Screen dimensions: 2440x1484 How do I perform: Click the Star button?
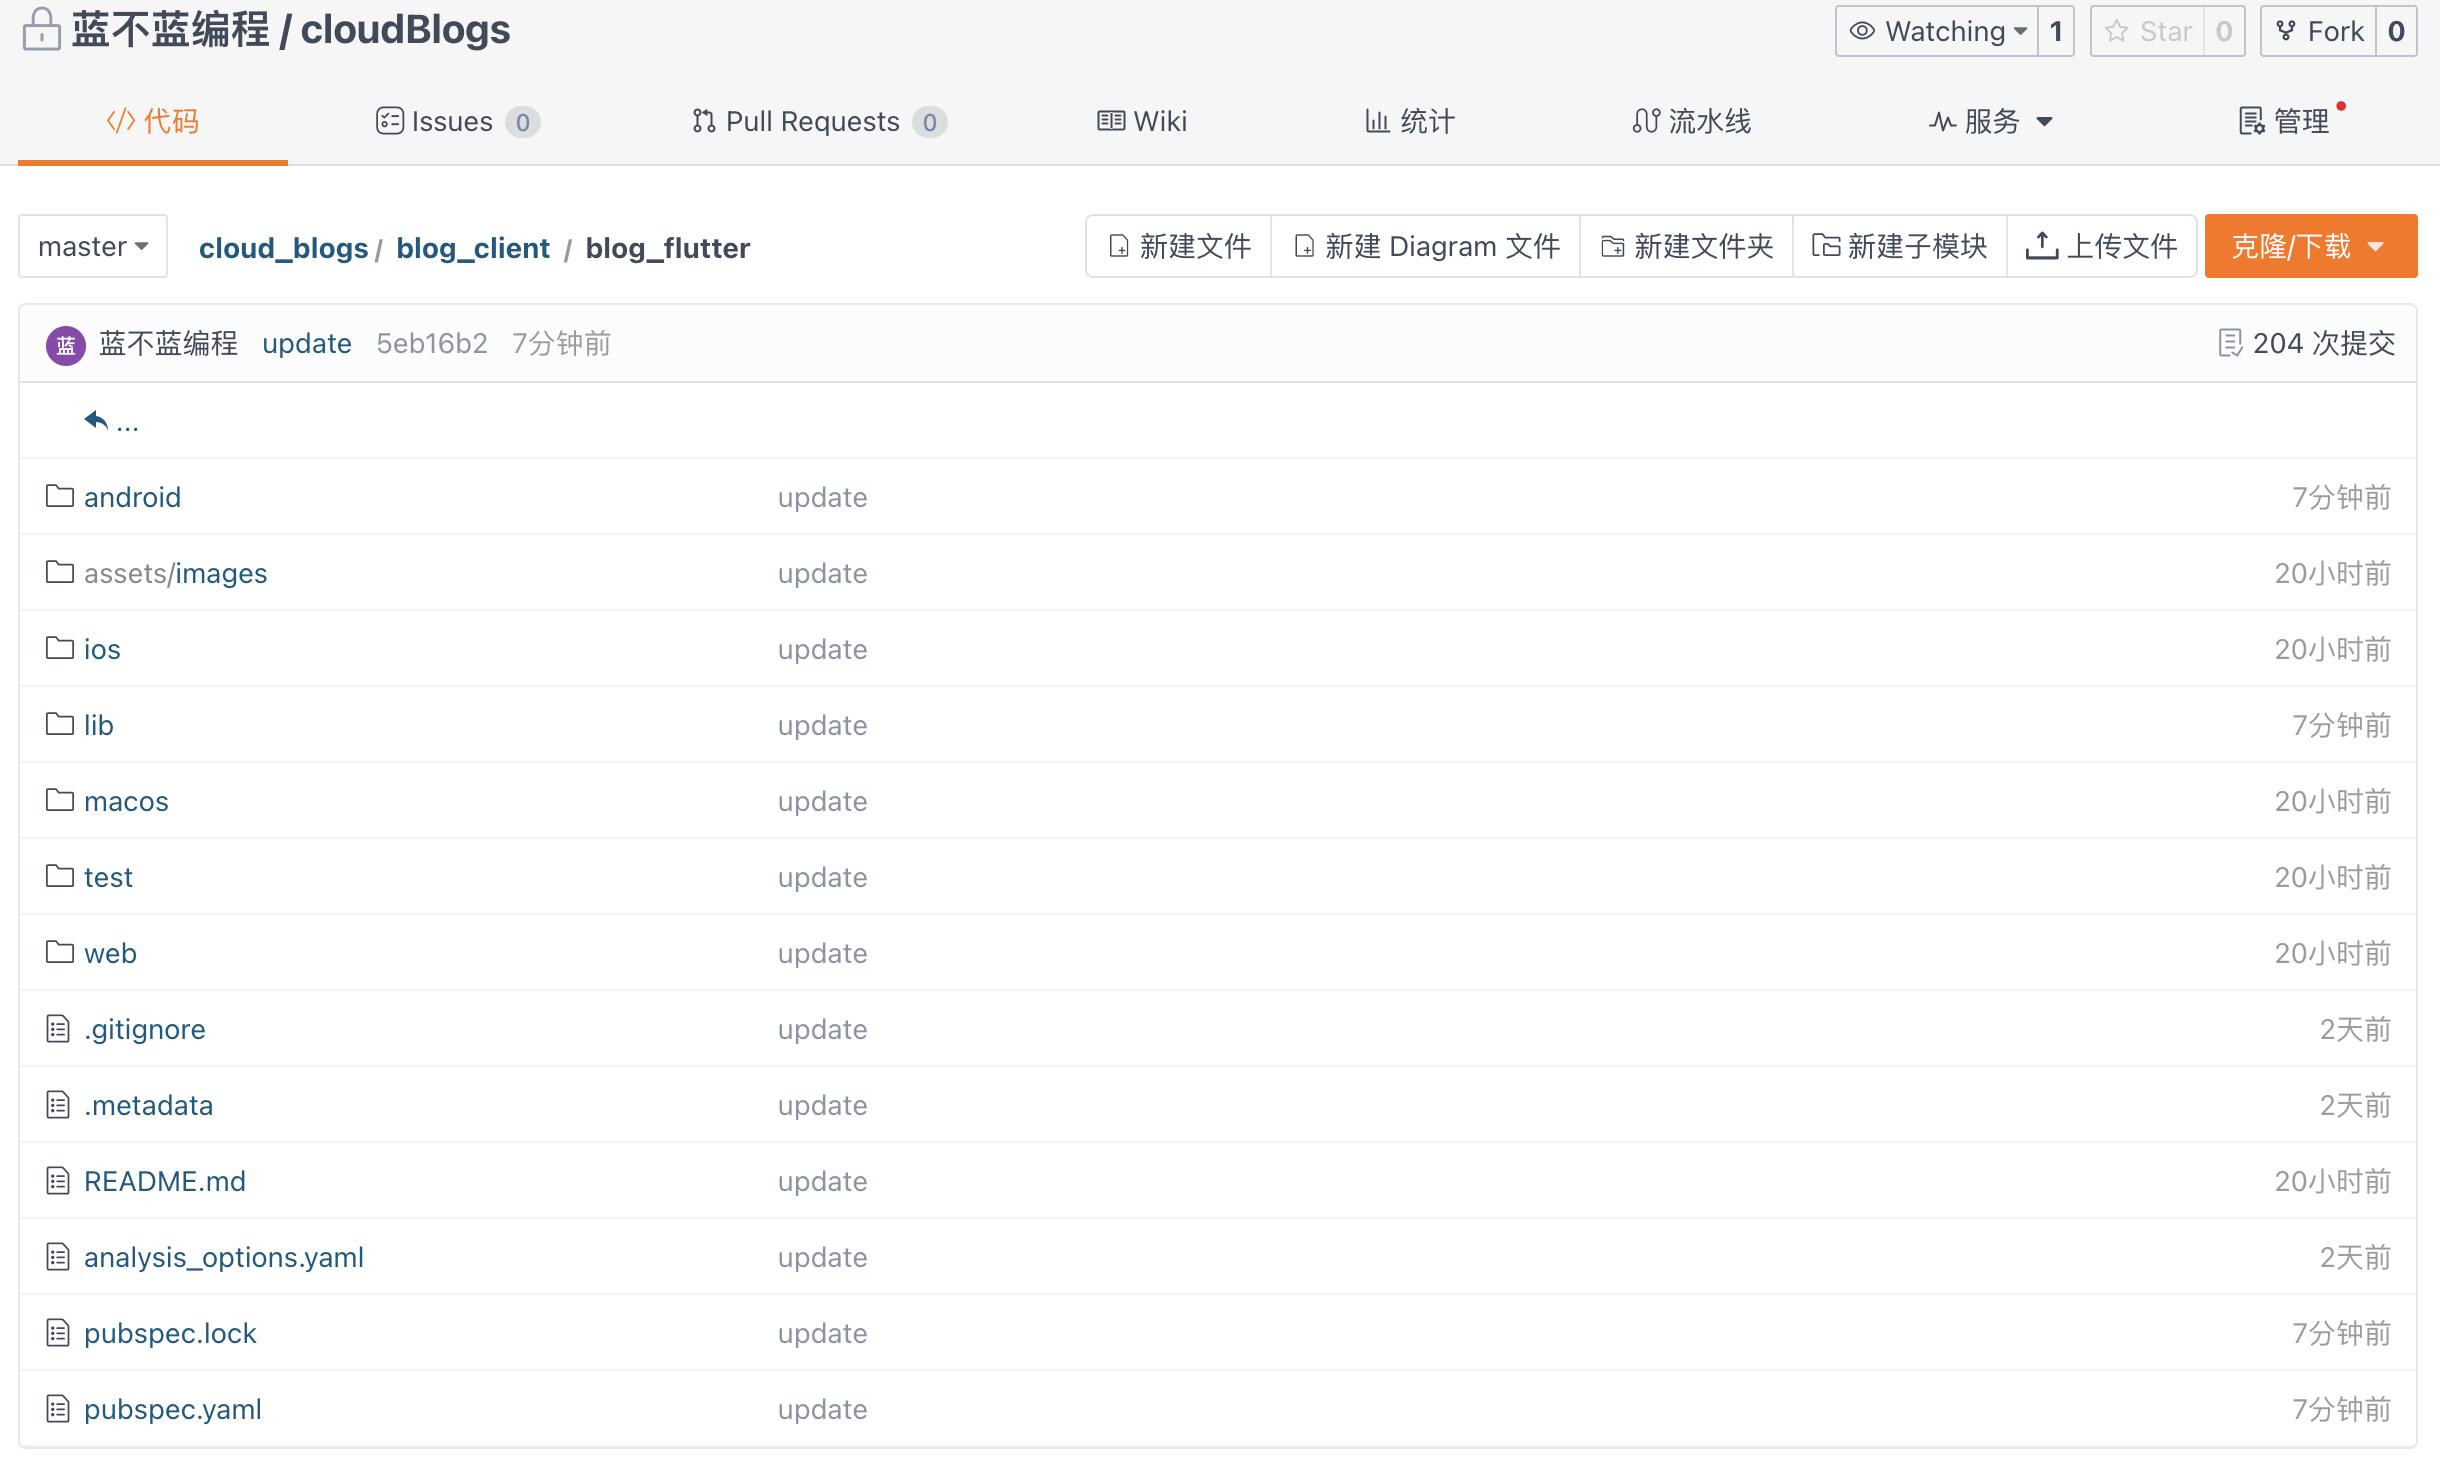pos(2148,31)
